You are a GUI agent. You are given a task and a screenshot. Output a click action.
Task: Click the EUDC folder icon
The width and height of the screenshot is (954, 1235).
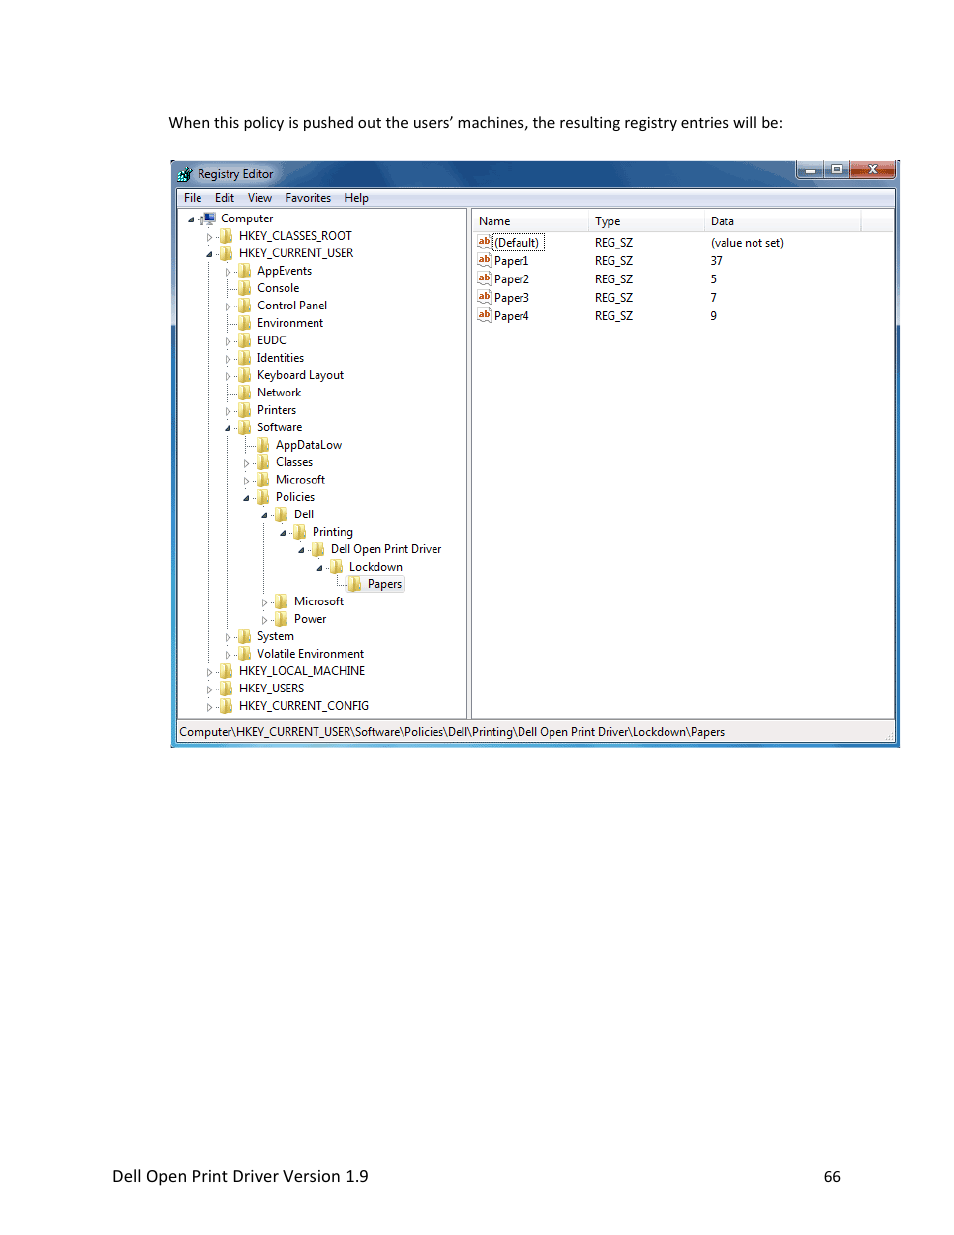tap(244, 340)
